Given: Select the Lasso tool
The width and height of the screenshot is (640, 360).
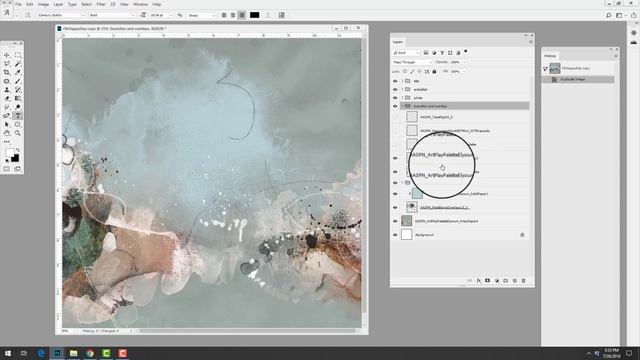Looking at the screenshot, I should click(7, 64).
